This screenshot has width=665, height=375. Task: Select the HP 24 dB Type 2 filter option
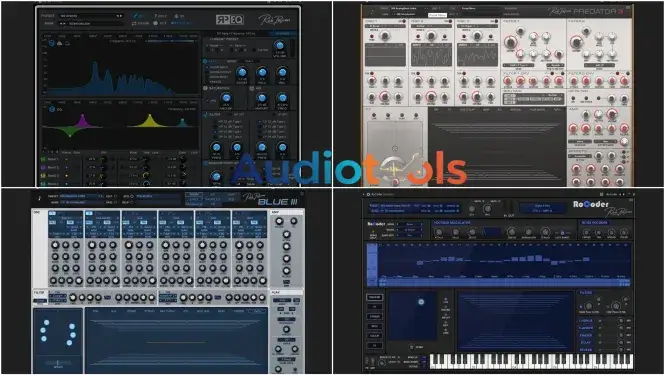click(229, 137)
